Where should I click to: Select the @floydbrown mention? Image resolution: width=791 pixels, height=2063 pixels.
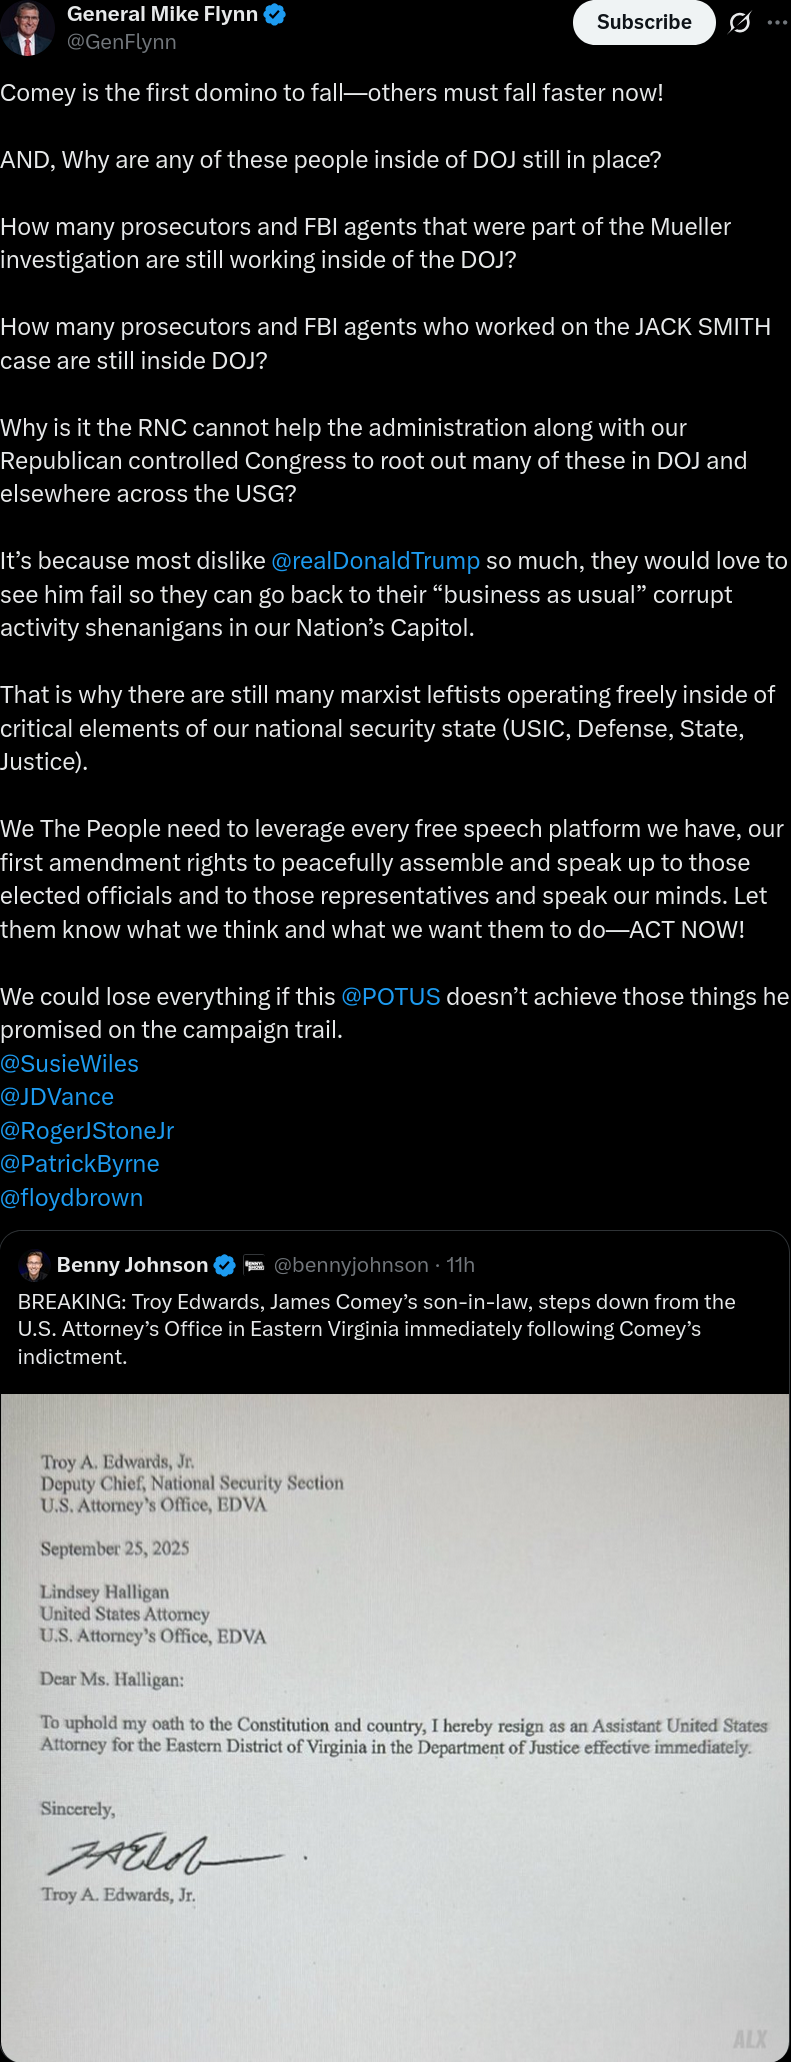[x=72, y=1198]
